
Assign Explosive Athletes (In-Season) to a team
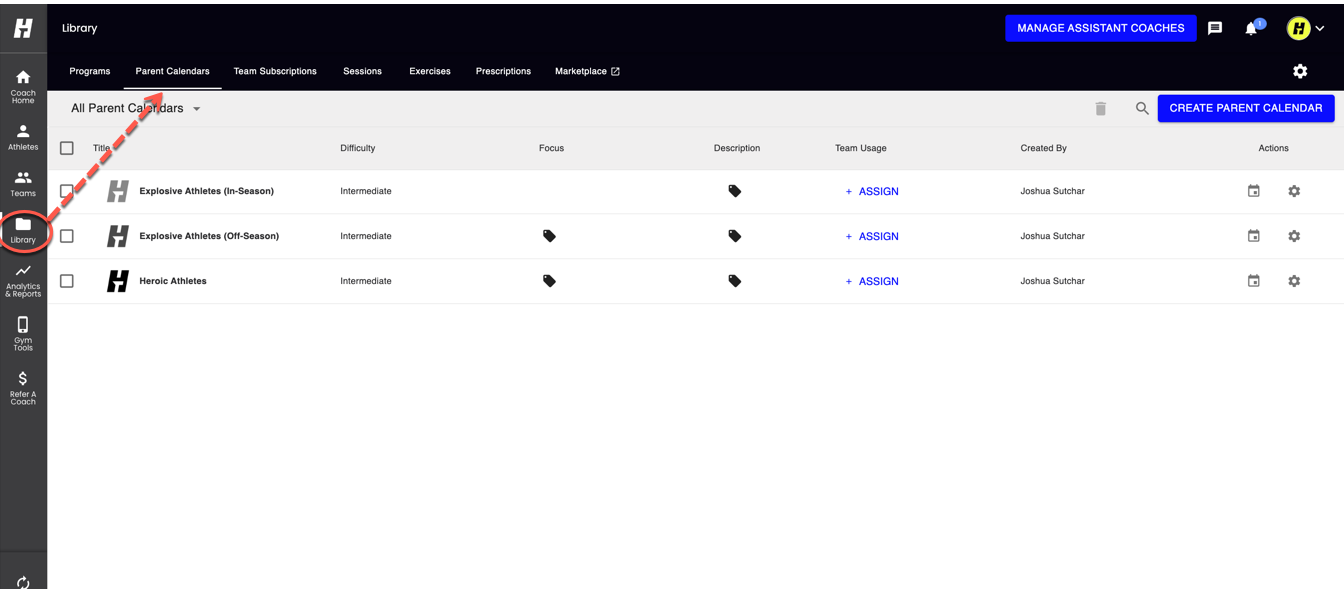pyautogui.click(x=872, y=191)
